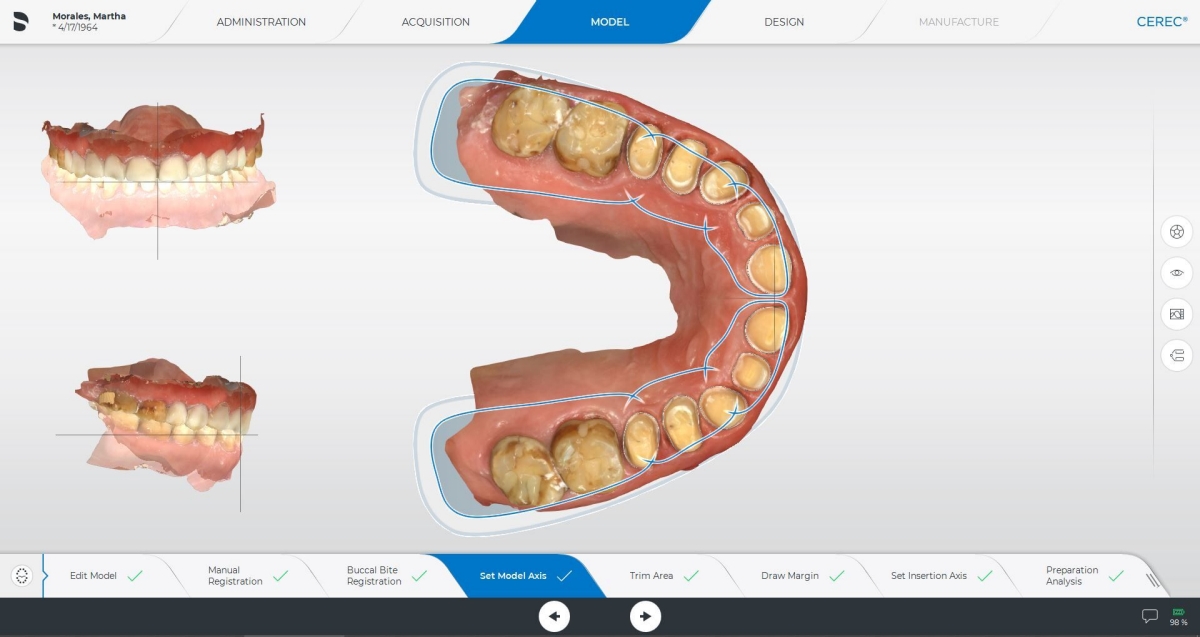Switch to the ACQUISITION phase tab

[435, 22]
